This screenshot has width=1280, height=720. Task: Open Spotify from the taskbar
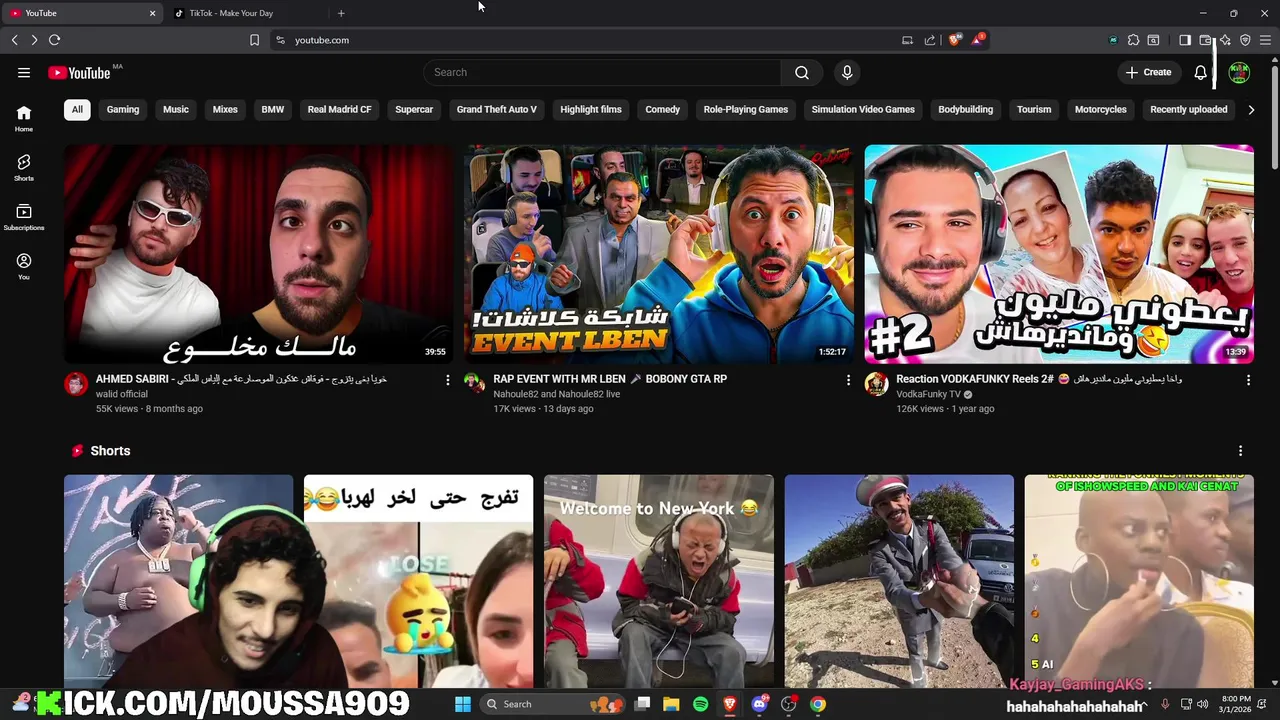pyautogui.click(x=700, y=704)
